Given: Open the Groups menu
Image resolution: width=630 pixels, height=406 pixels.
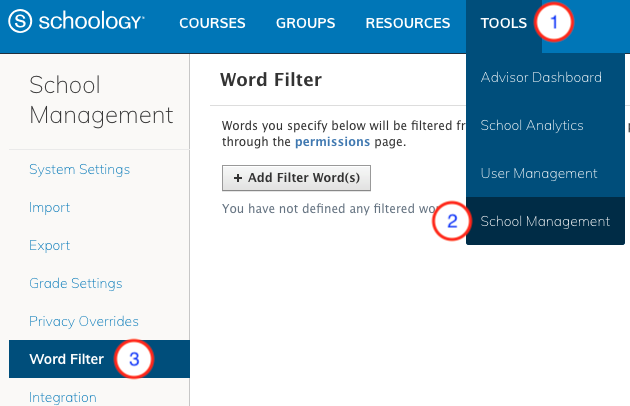Looking at the screenshot, I should pos(305,23).
